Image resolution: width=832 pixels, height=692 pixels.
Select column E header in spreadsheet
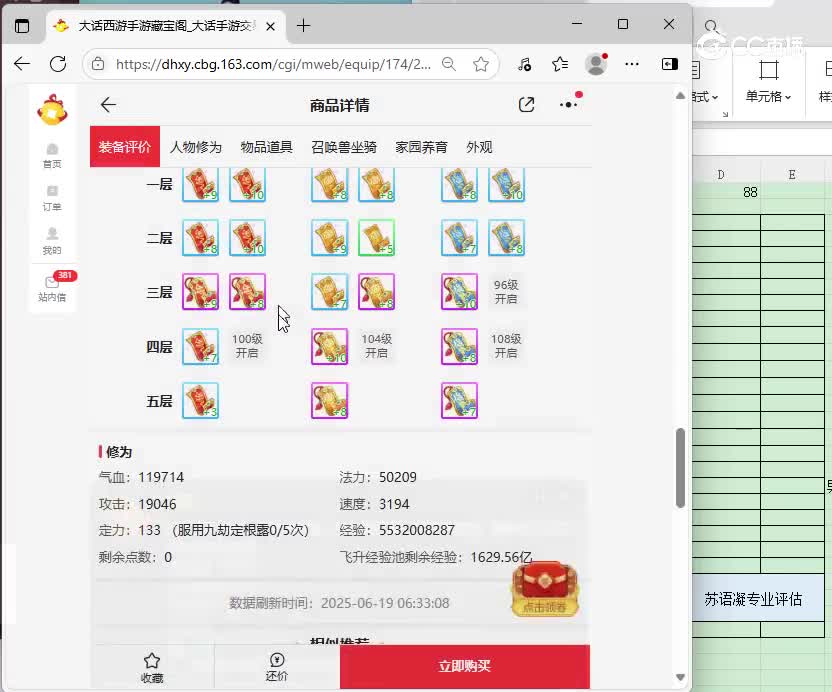pos(792,175)
